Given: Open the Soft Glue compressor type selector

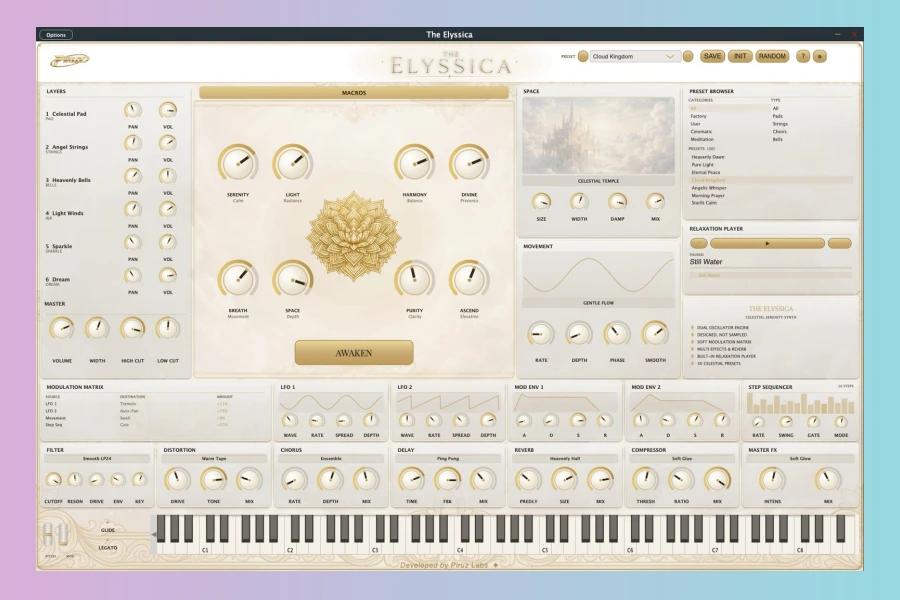Looking at the screenshot, I should [682, 459].
